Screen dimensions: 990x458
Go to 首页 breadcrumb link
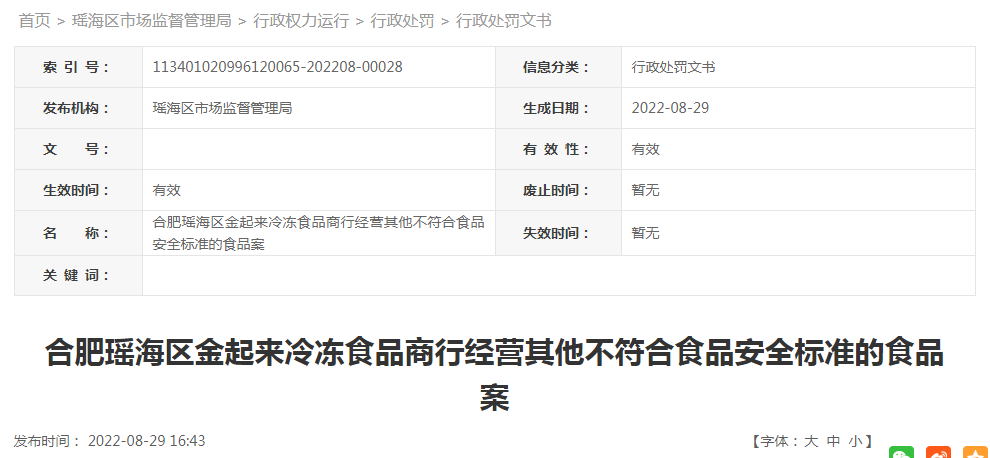35,21
